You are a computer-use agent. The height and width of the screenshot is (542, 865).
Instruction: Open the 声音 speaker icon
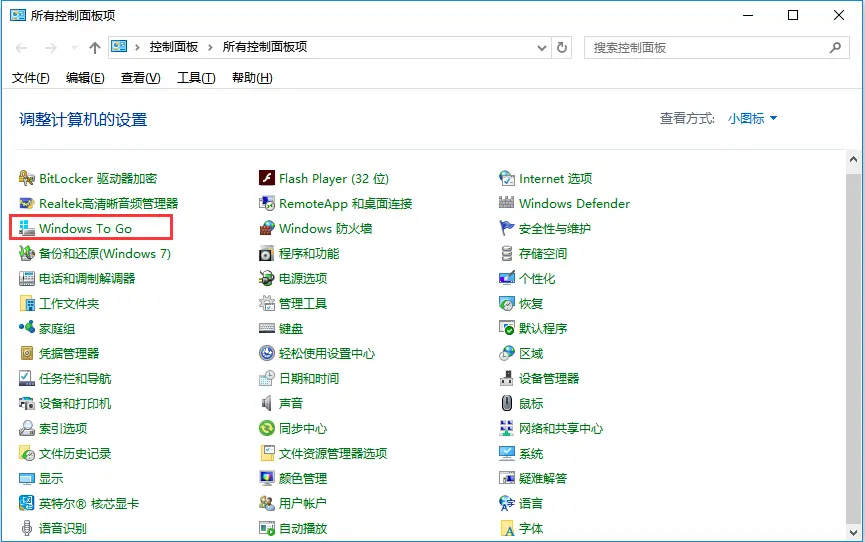(267, 404)
